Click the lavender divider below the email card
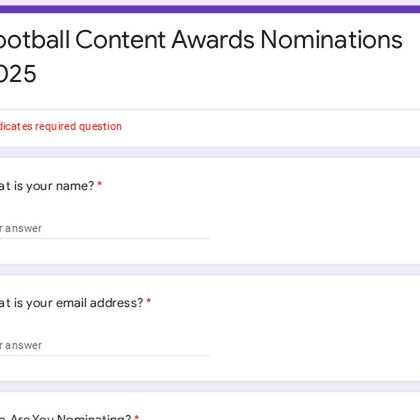 210,386
